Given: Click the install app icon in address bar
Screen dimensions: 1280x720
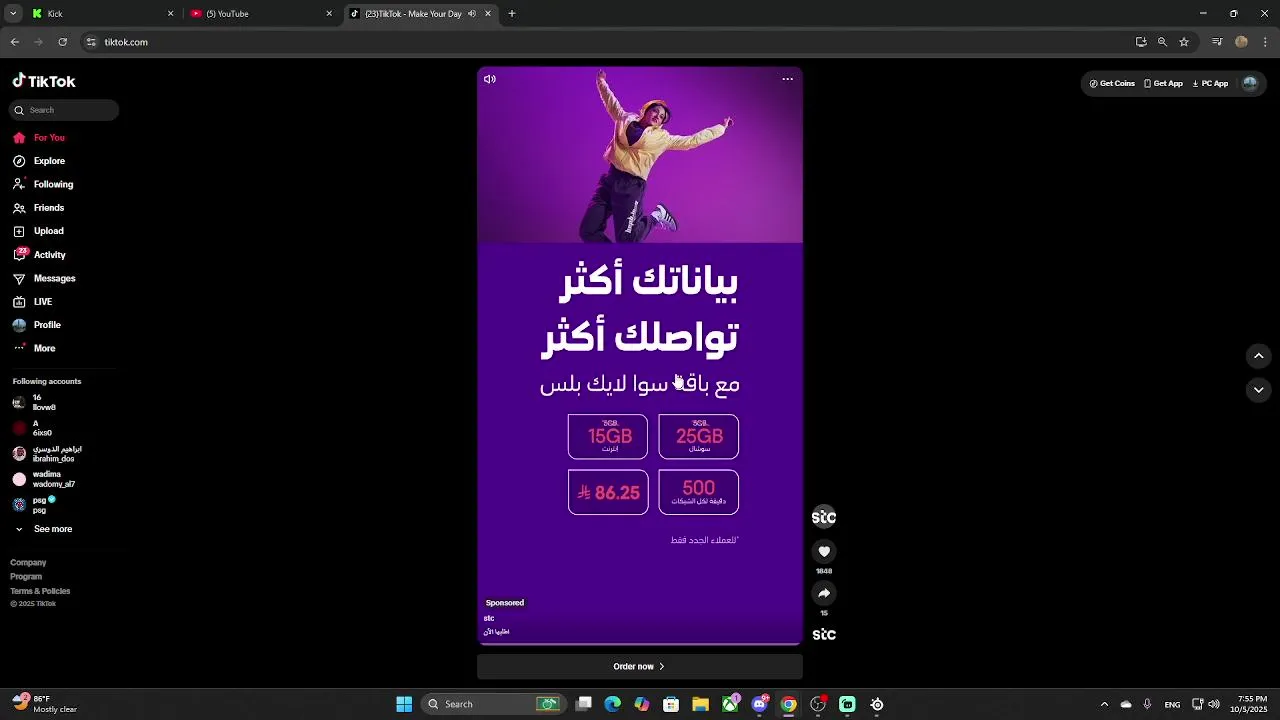Looking at the screenshot, I should 1141,42.
